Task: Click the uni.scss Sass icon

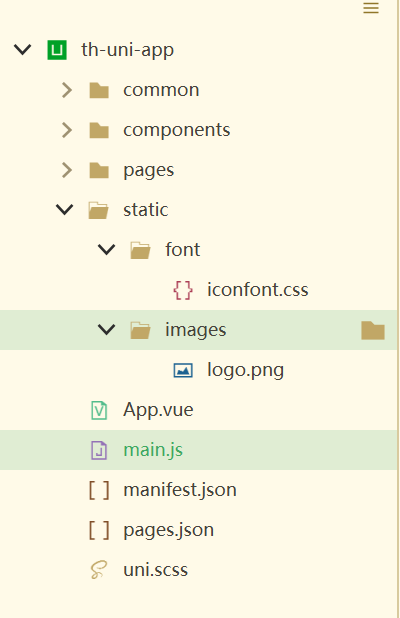Action: click(x=99, y=570)
